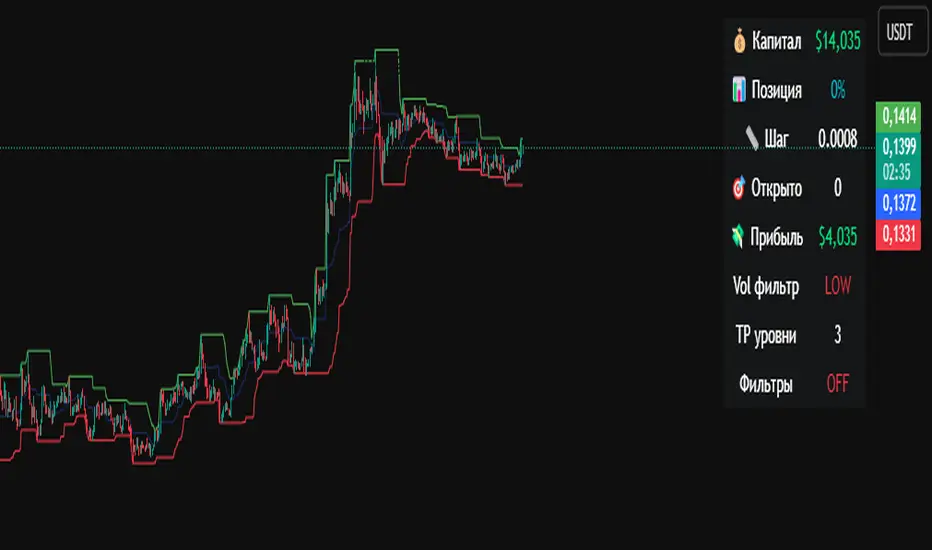Click the $4,035 profit value
Viewport: 932px width, 550px height.
(x=837, y=237)
